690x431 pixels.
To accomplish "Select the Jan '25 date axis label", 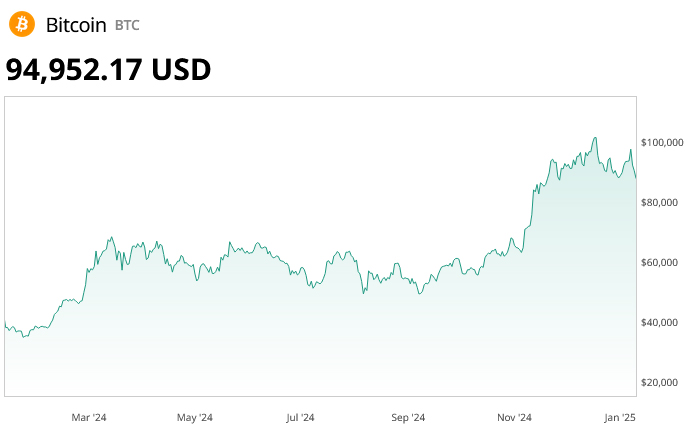I will [621, 416].
